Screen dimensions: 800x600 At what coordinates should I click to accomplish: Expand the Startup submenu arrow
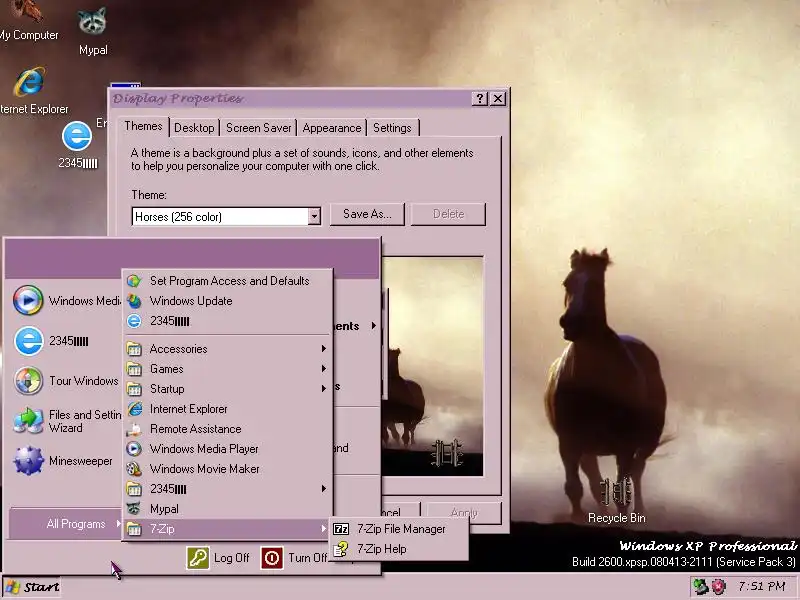pos(323,388)
